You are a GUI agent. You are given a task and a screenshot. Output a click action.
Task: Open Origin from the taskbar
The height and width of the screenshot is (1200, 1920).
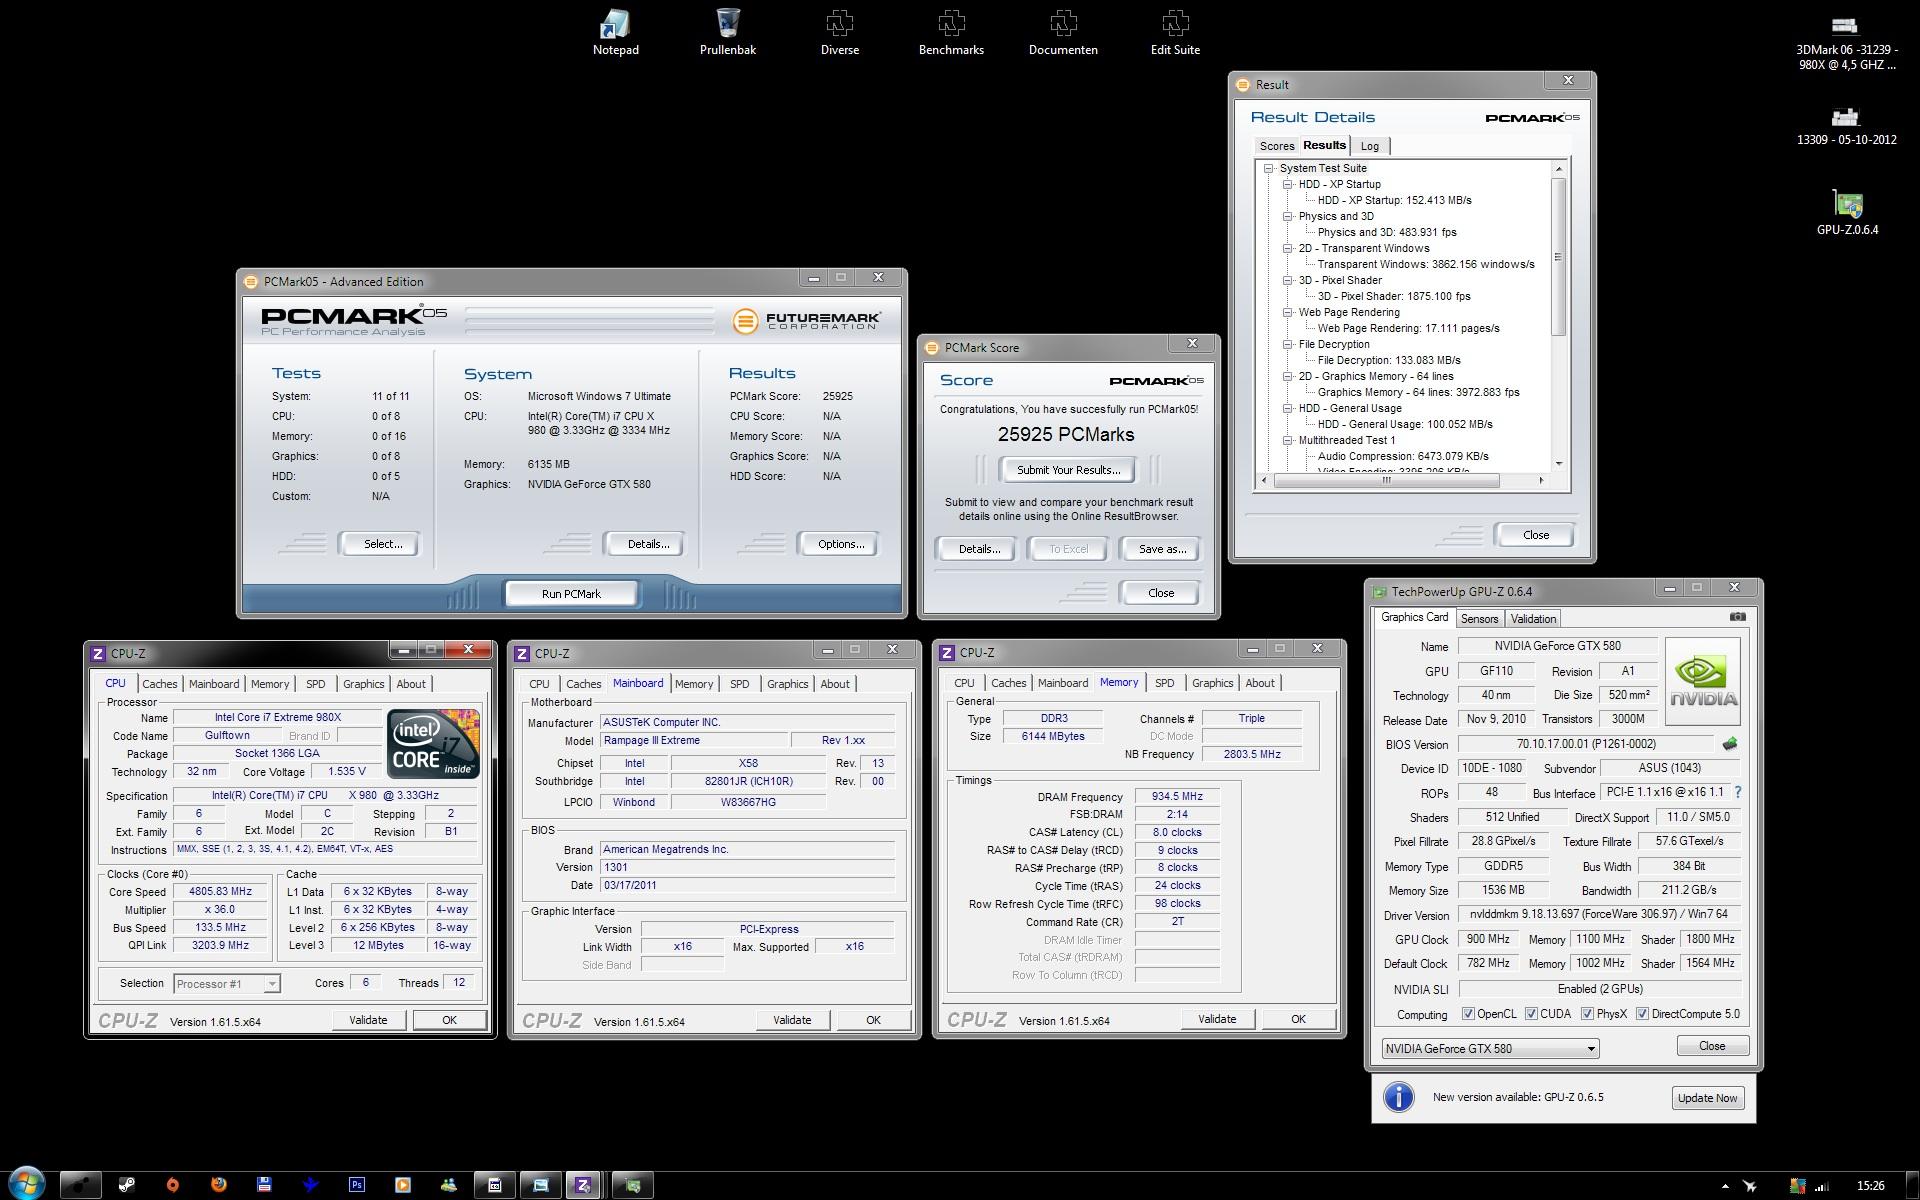(173, 1185)
